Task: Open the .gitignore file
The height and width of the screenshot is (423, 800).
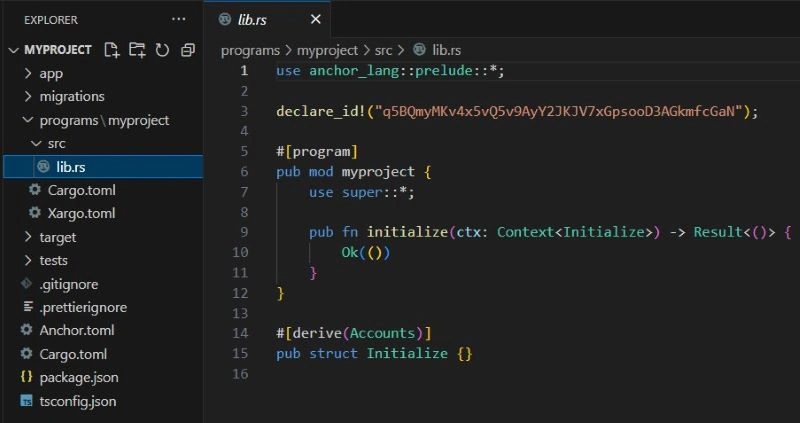Action: click(69, 284)
